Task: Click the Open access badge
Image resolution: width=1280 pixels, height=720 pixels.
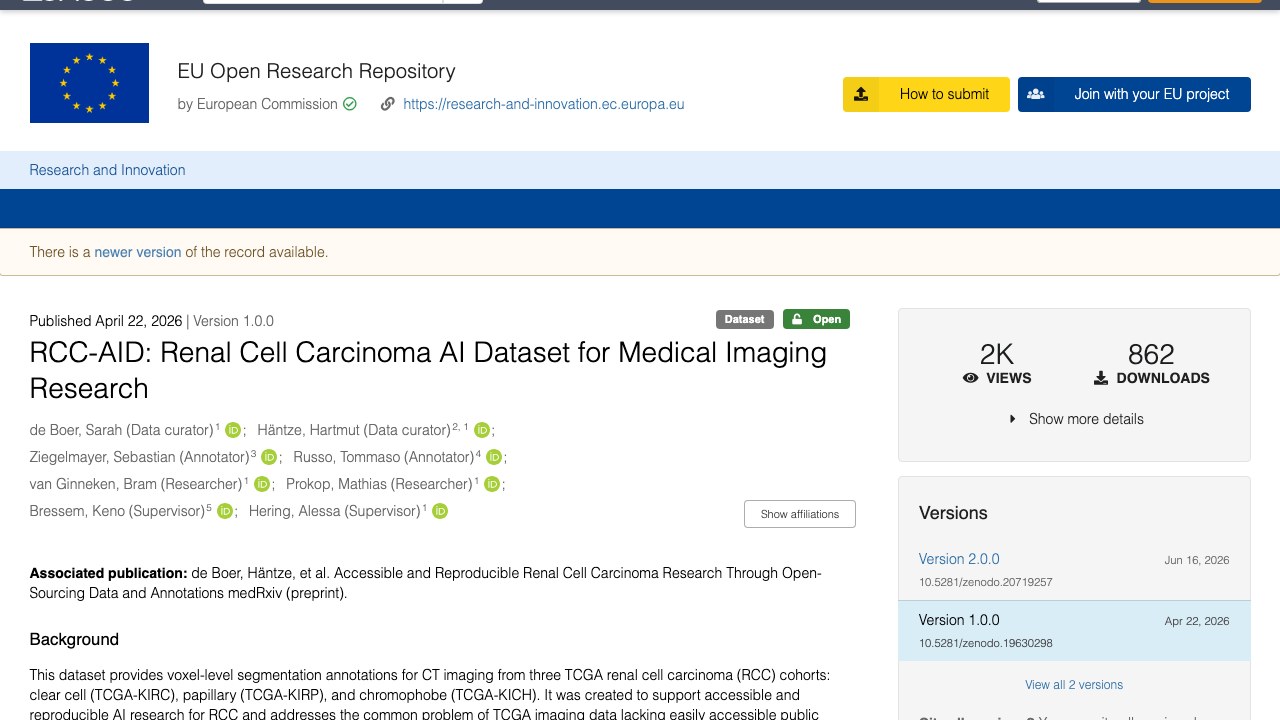Action: (x=816, y=319)
